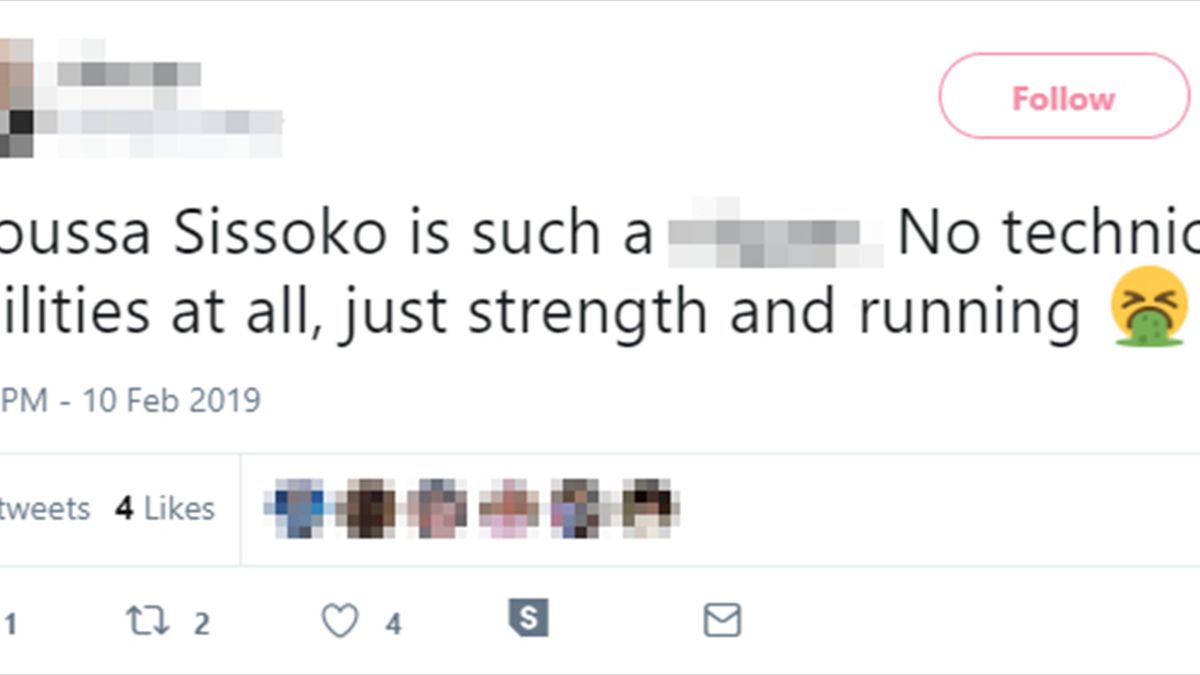This screenshot has height=675, width=1200.
Task: Open the blurred account handle under the name
Action: [165, 122]
